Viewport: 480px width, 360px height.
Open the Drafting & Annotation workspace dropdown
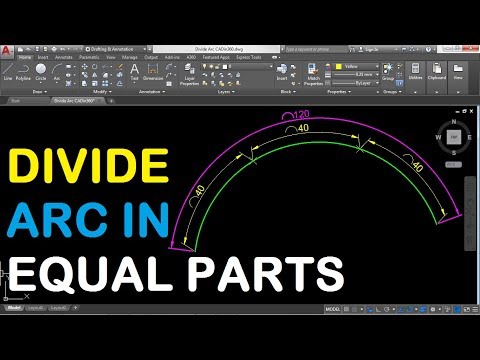(x=115, y=49)
